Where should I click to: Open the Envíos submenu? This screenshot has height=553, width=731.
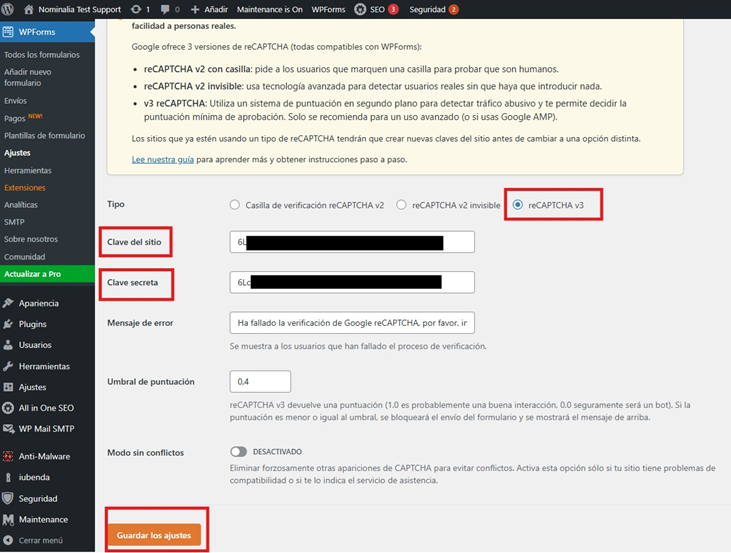coord(15,101)
